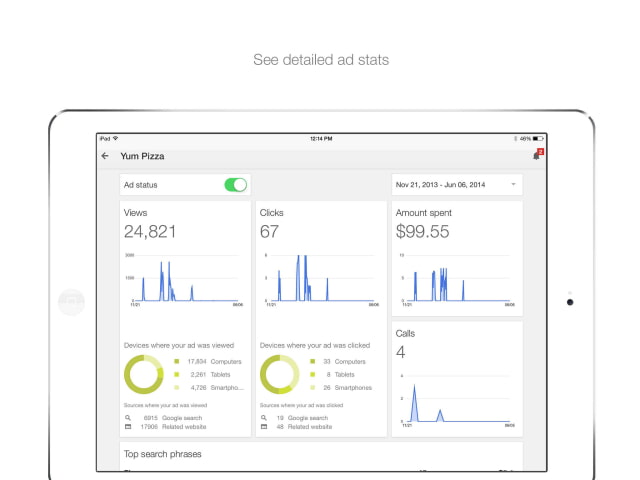Click the Yum Pizza title

(x=142, y=156)
